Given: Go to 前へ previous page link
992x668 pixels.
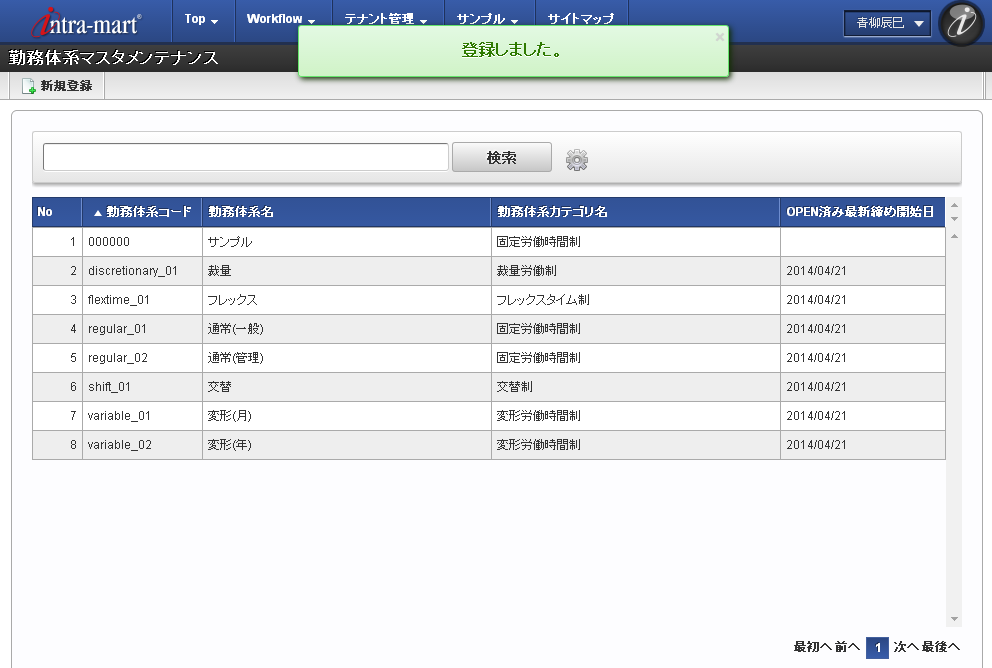Looking at the screenshot, I should click(x=847, y=647).
